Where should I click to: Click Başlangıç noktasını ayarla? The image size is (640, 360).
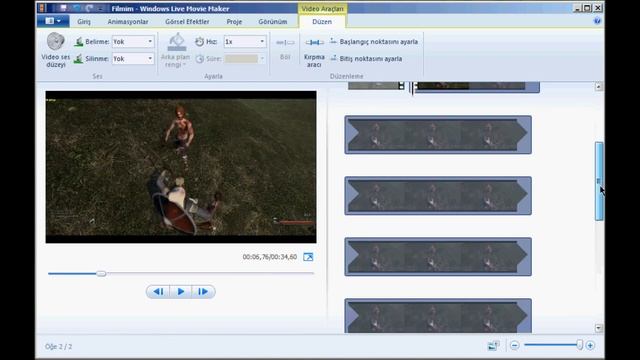pos(374,42)
